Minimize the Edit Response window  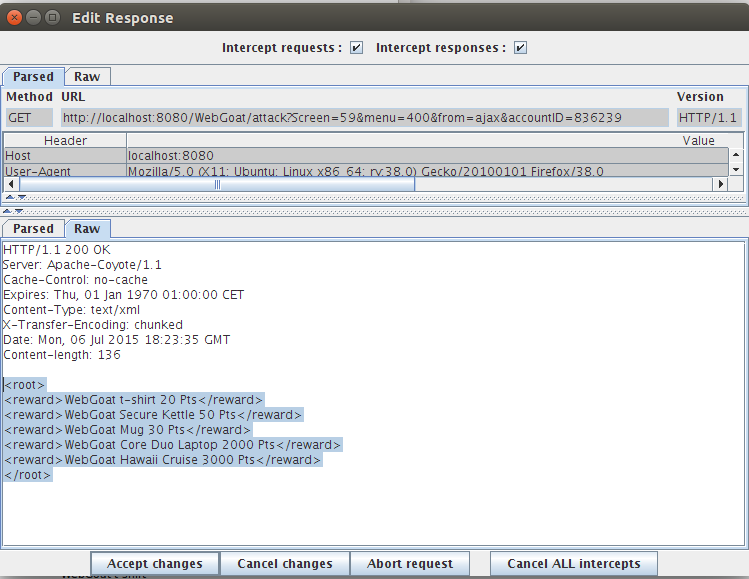[33, 18]
